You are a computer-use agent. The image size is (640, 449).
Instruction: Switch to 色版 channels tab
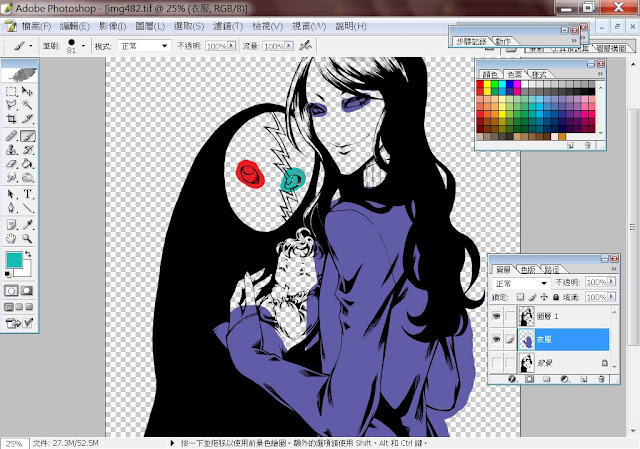click(x=528, y=269)
